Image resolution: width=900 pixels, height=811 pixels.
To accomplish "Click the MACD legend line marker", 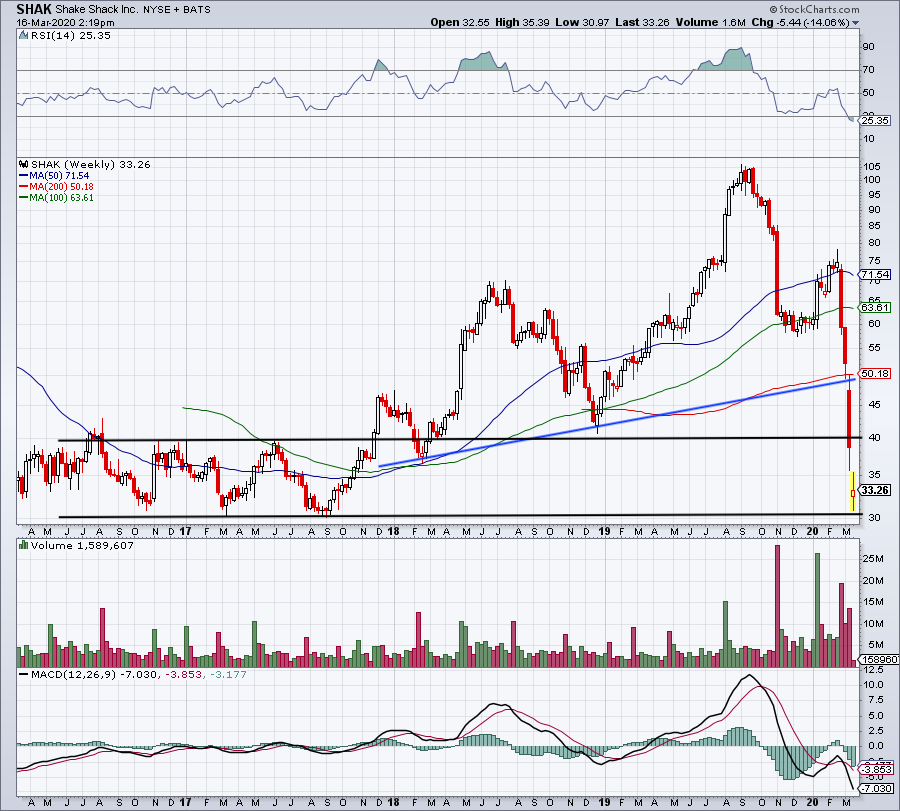I will pos(24,674).
